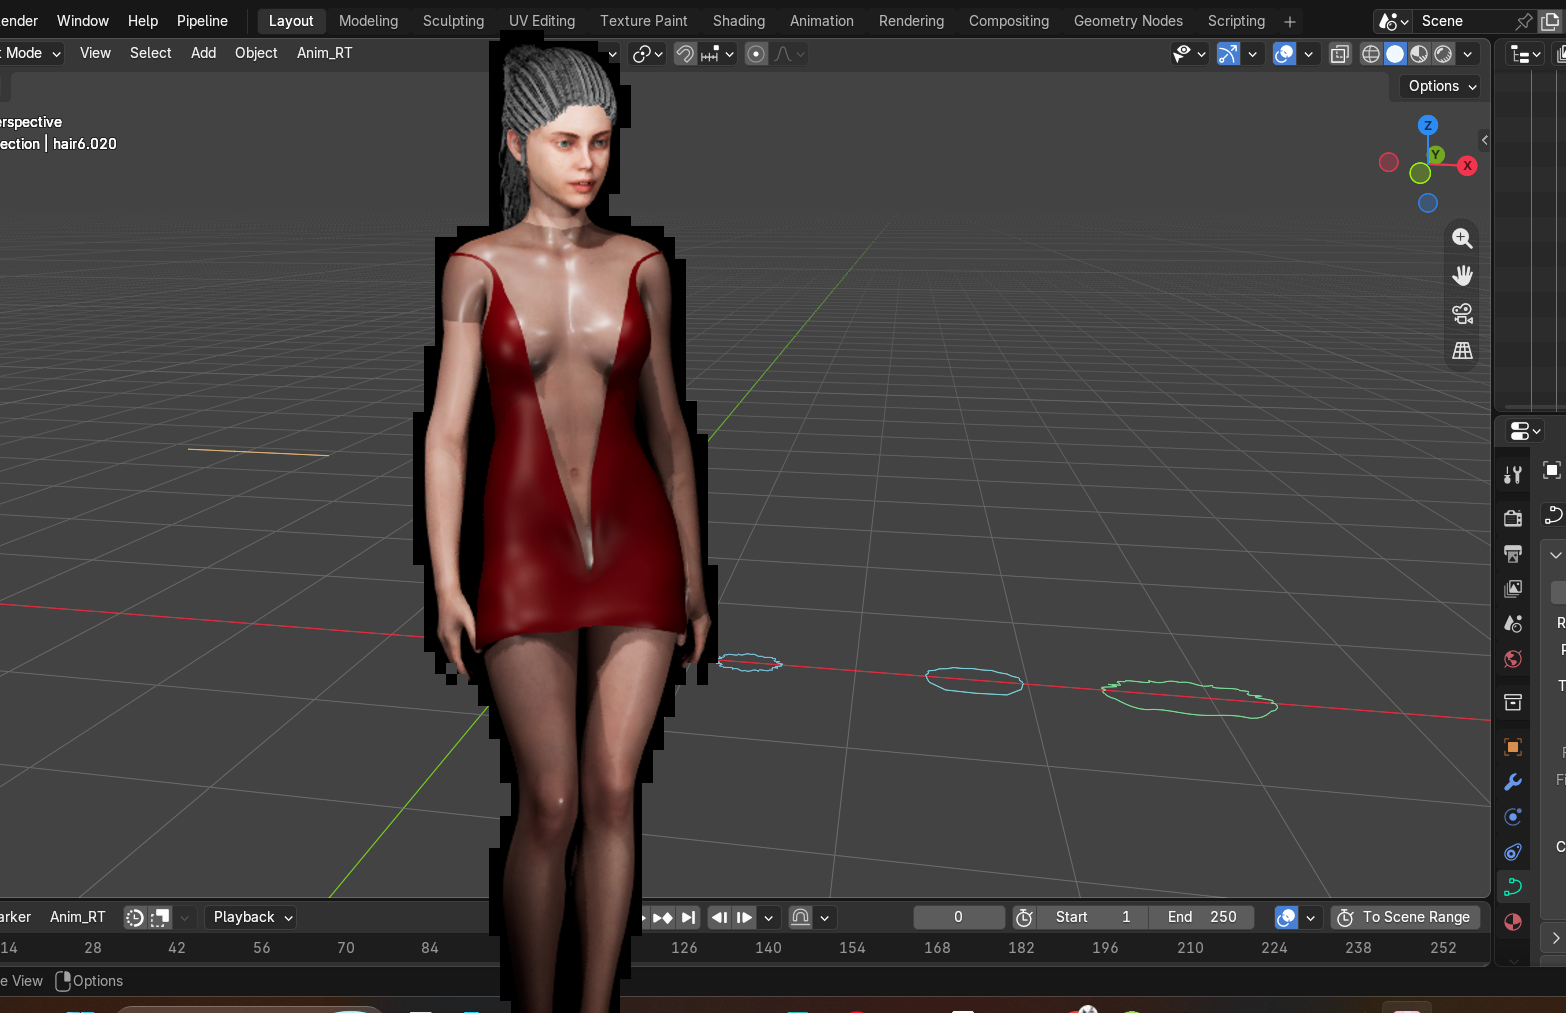
Task: Toggle proportional editing in viewport header
Action: click(757, 54)
